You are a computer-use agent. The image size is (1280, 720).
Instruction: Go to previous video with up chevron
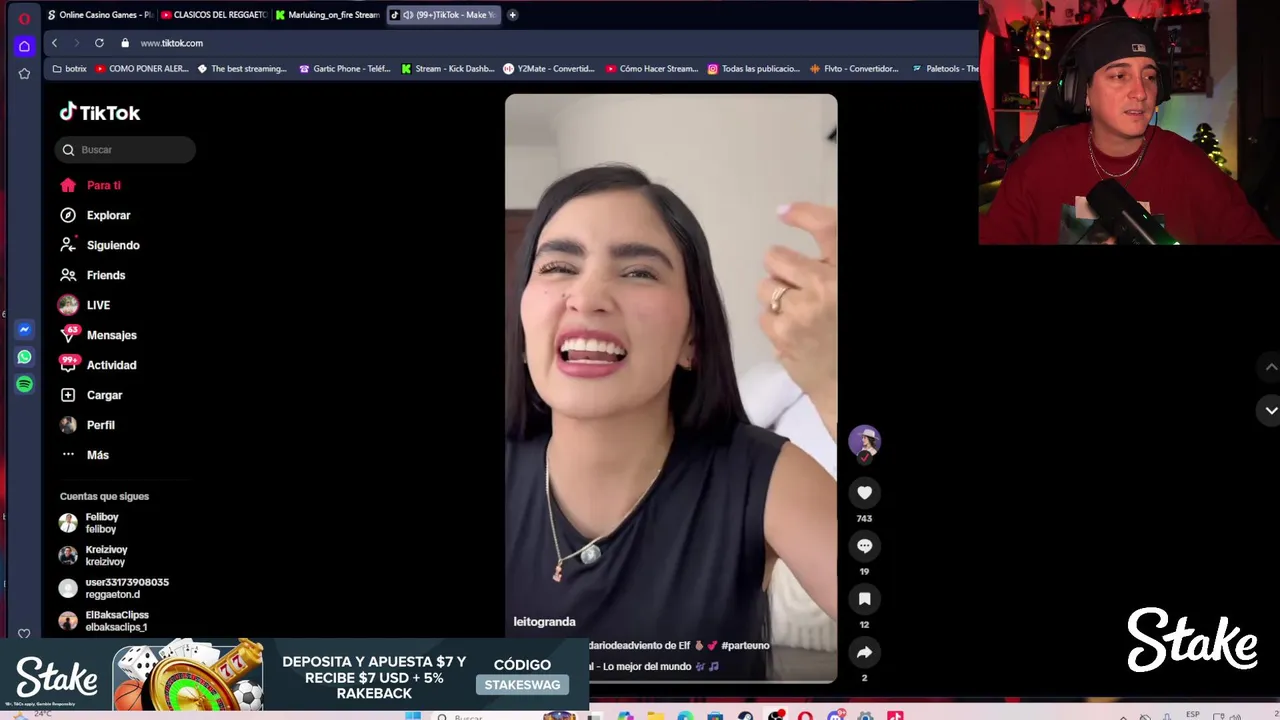pyautogui.click(x=1271, y=367)
